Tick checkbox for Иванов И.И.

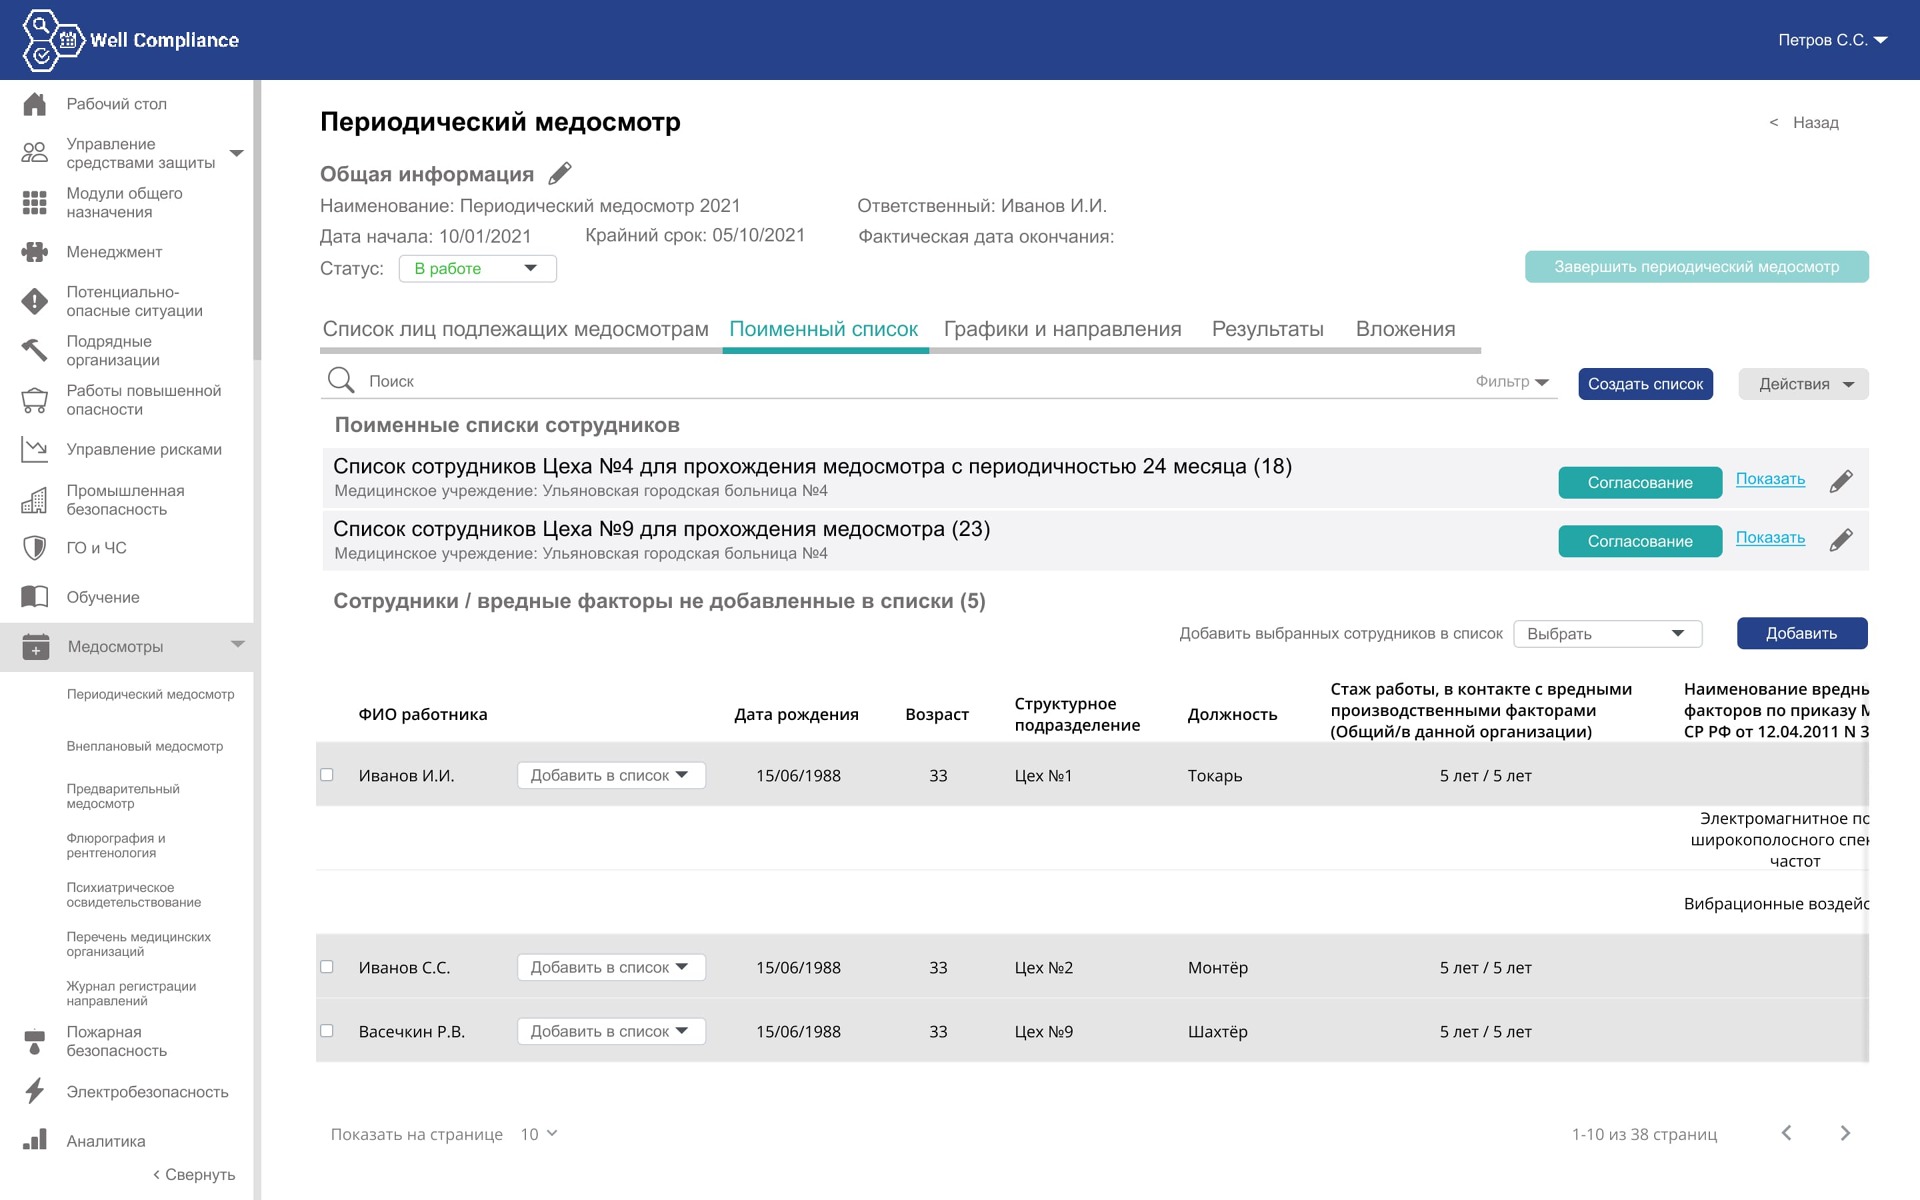(x=327, y=775)
